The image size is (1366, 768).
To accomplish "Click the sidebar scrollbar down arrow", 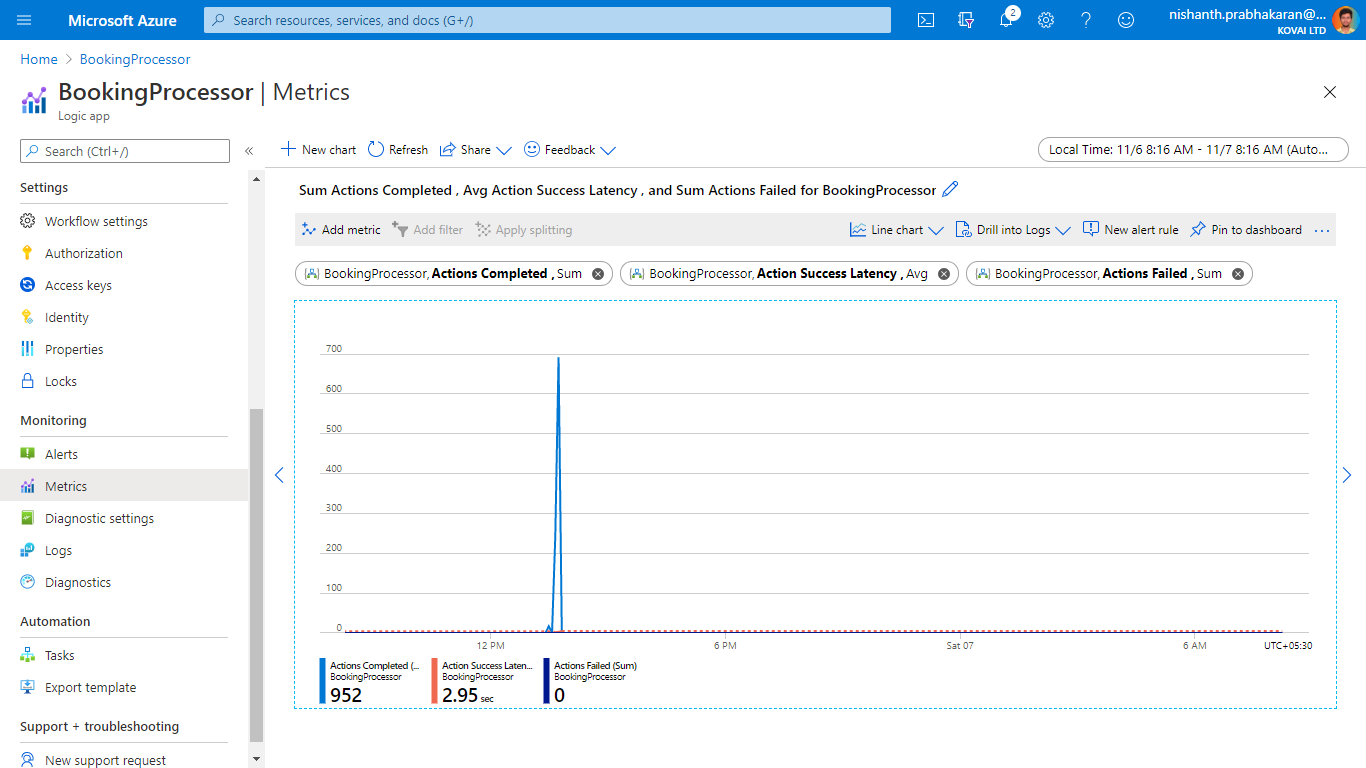I will pyautogui.click(x=256, y=759).
